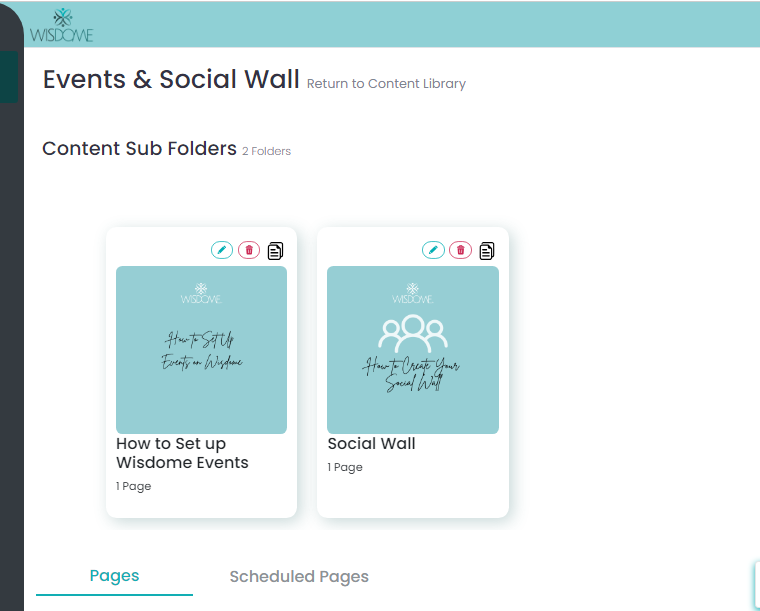
Task: Select the highlighted dark teal sidebar item
Action: pos(9,78)
